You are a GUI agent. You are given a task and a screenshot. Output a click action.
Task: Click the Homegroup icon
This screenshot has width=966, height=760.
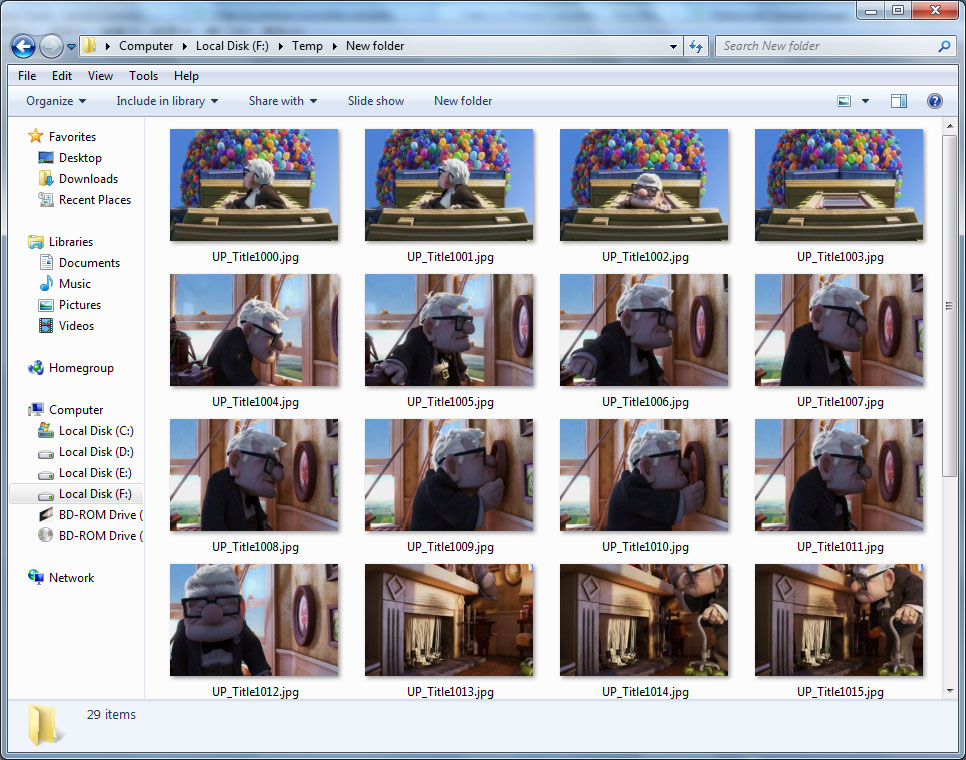(36, 368)
